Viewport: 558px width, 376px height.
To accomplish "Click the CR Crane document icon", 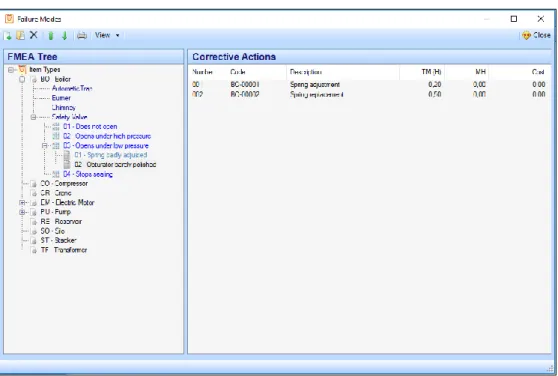I will pos(34,193).
